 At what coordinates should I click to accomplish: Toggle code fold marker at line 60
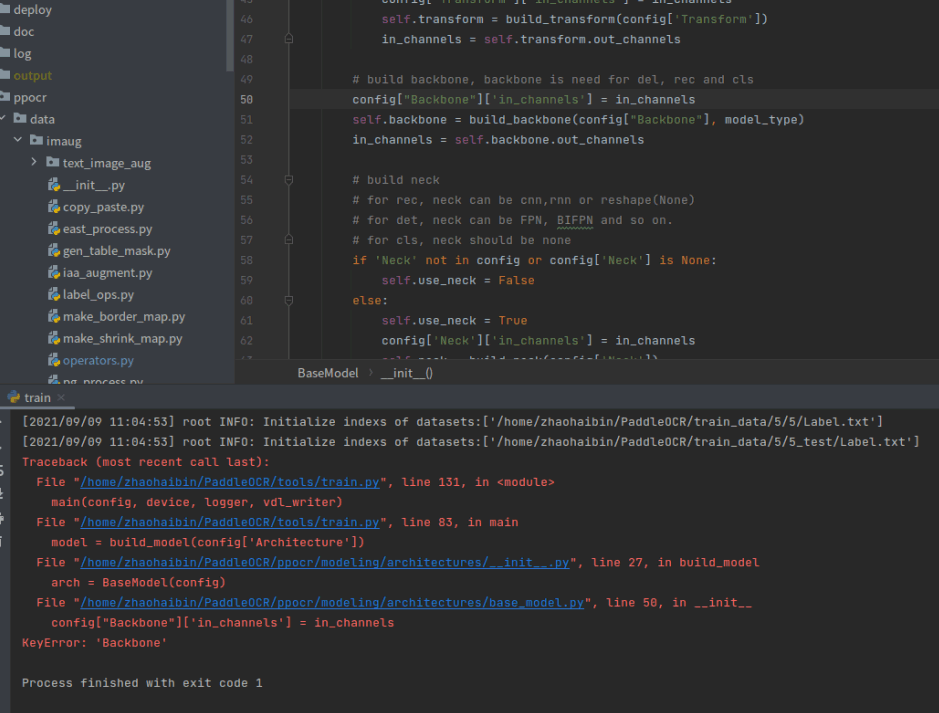tap(289, 300)
